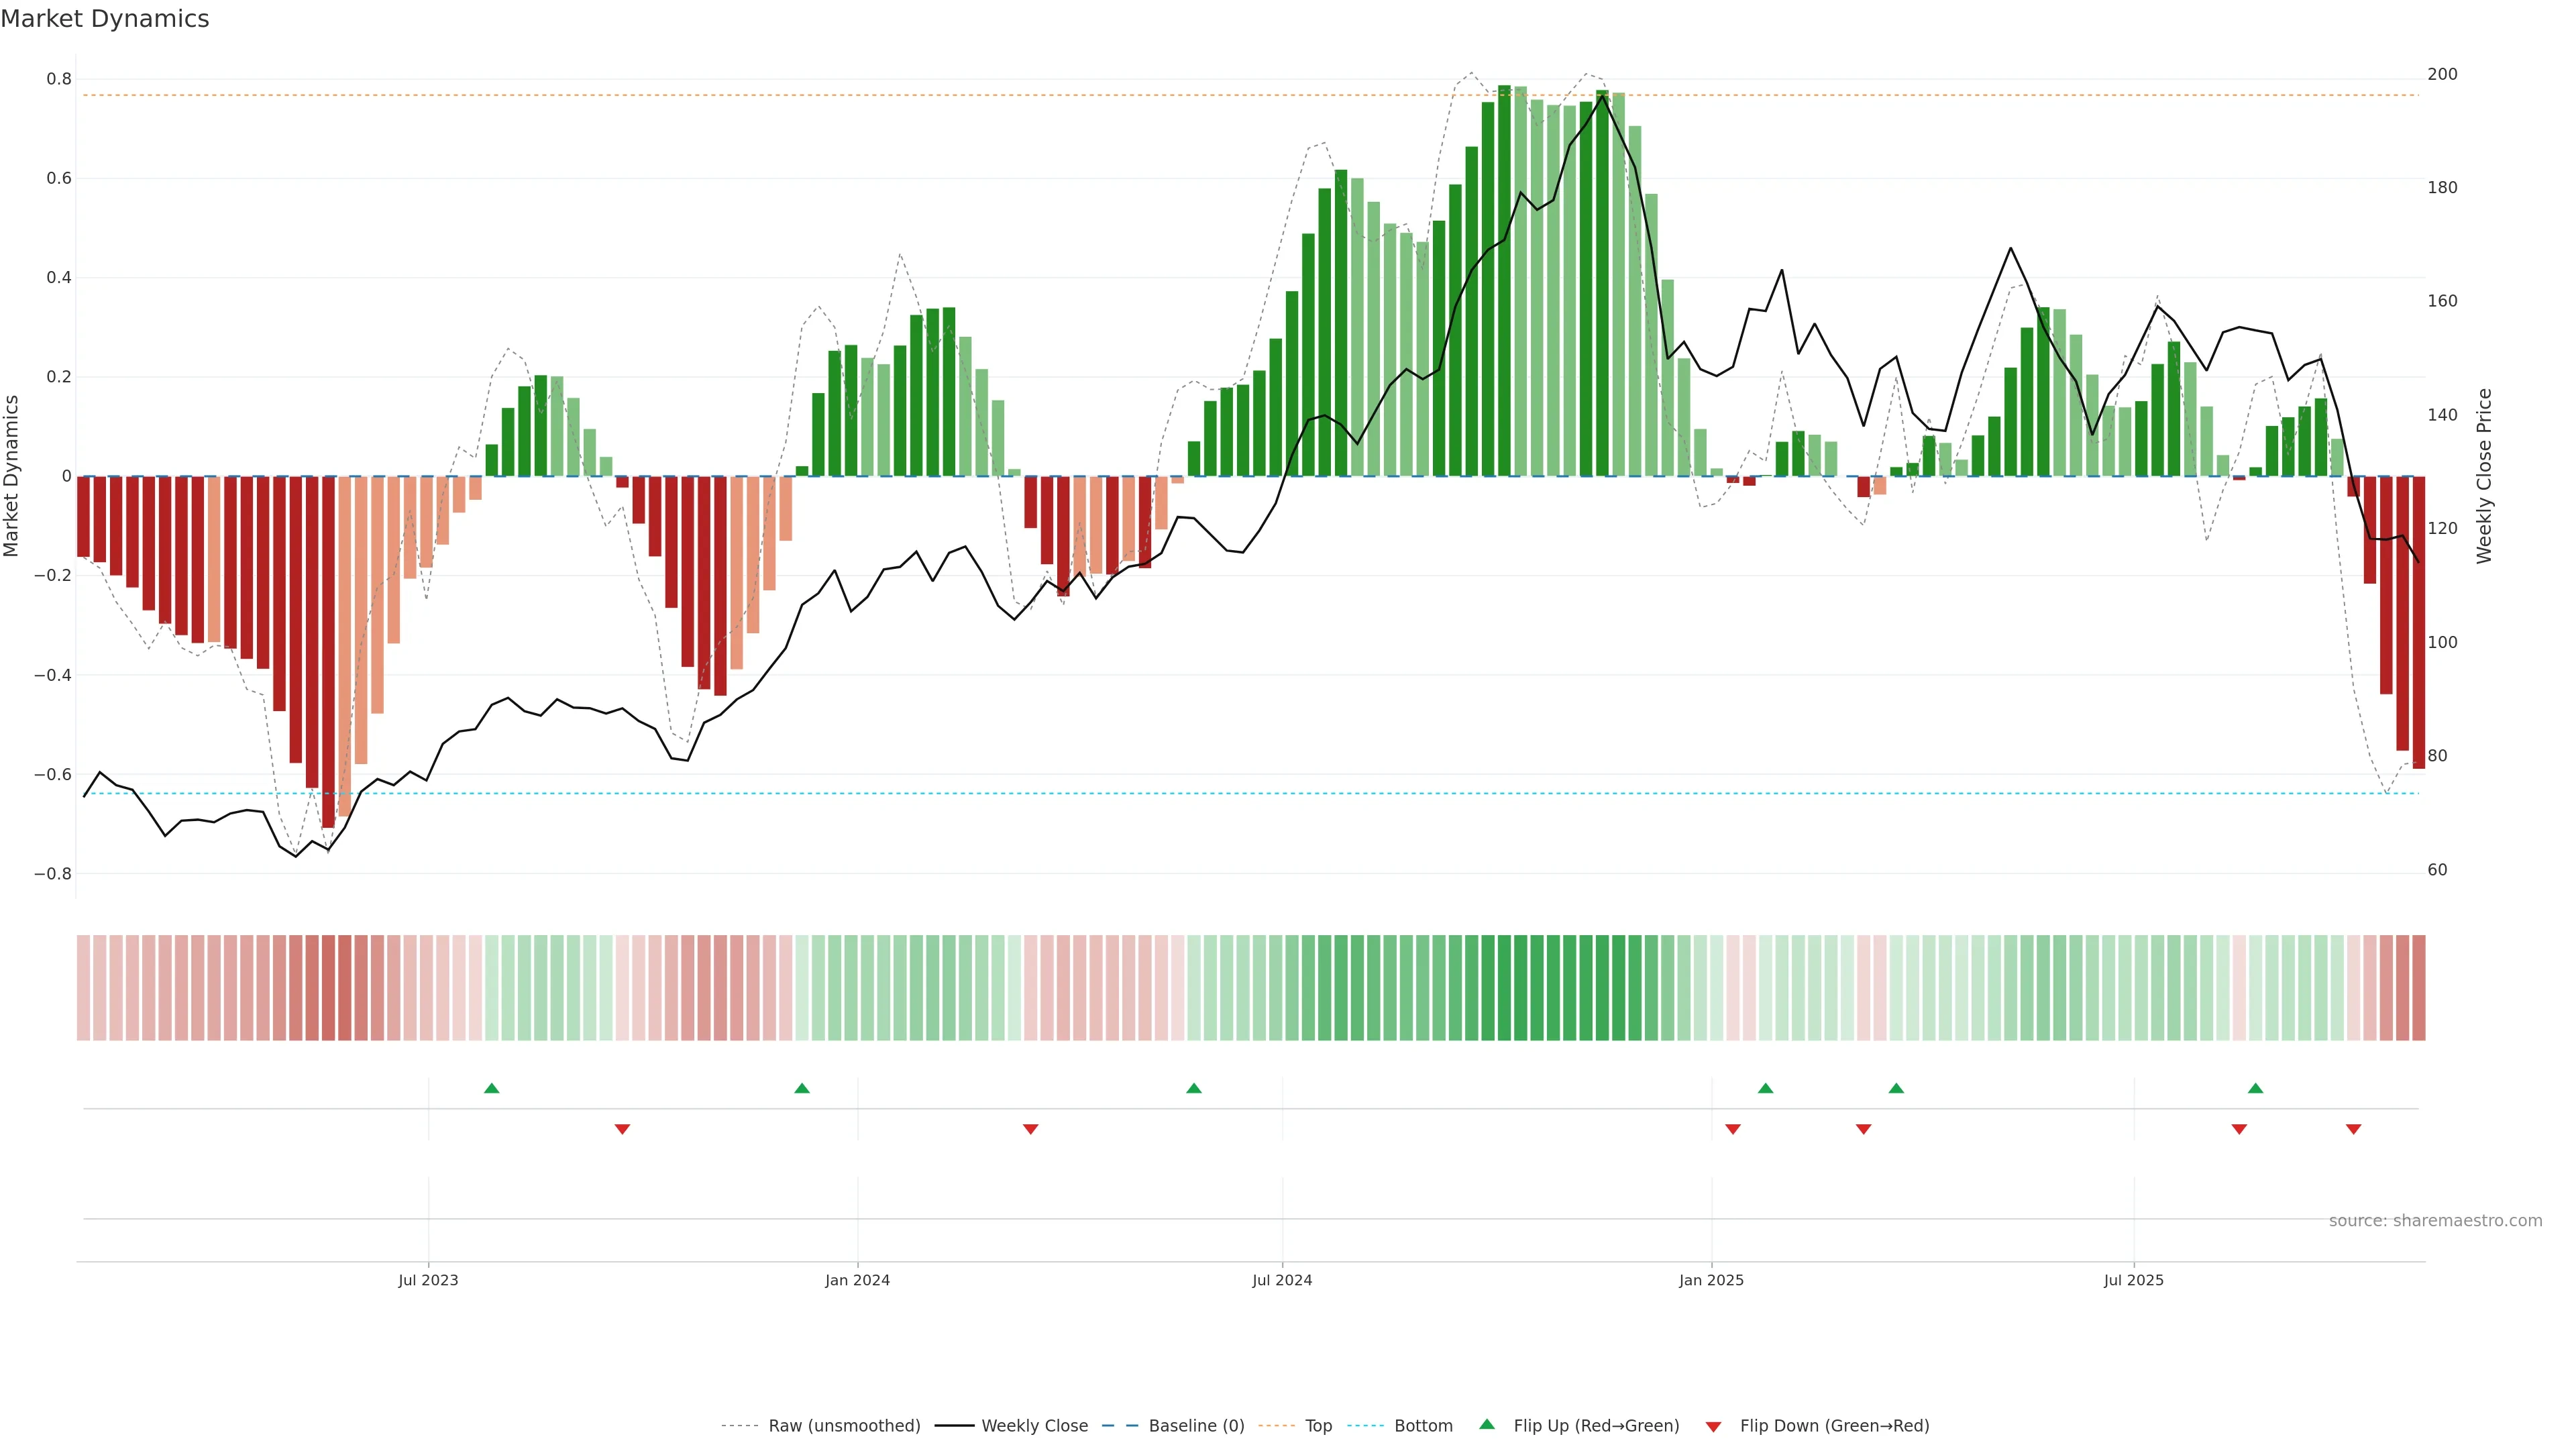Click the last green flip-up triangle marker
The height and width of the screenshot is (1449, 2576).
[x=2255, y=1088]
